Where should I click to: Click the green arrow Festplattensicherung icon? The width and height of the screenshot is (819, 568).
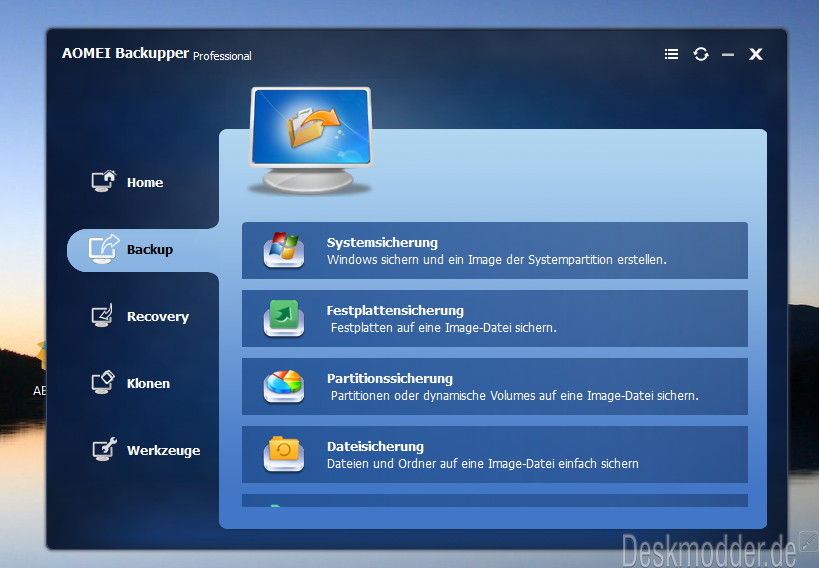click(x=284, y=318)
